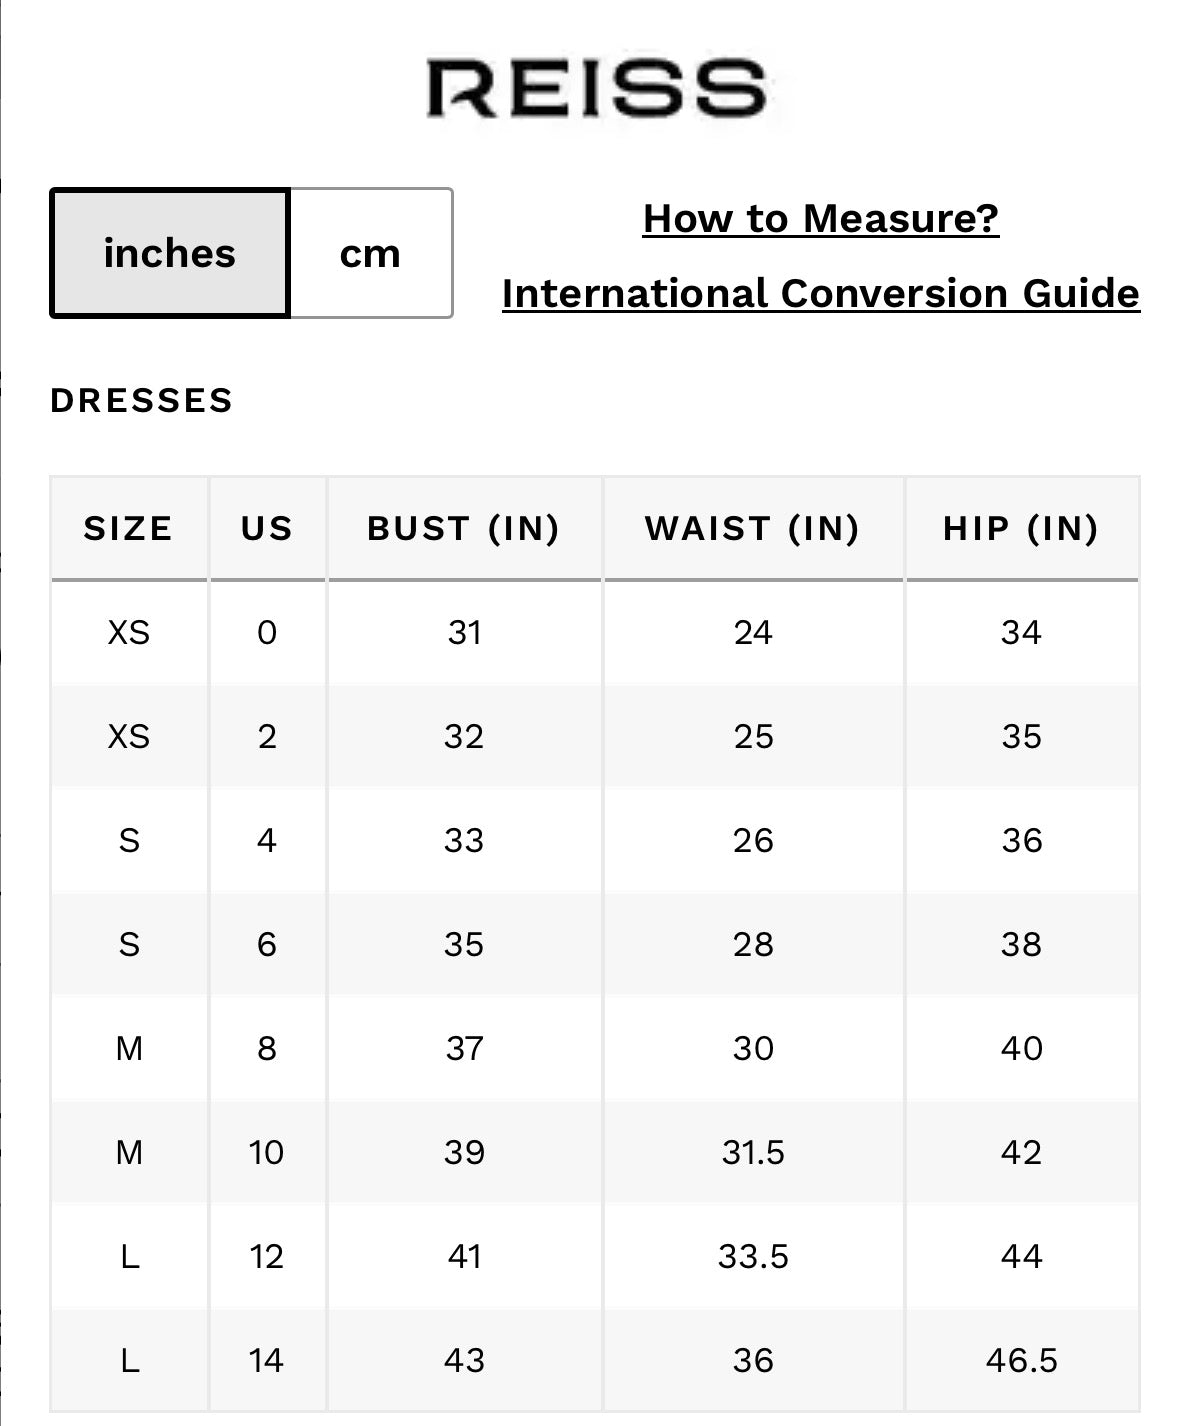1189x1426 pixels.
Task: Click the waist value 31.5
Action: click(753, 1152)
